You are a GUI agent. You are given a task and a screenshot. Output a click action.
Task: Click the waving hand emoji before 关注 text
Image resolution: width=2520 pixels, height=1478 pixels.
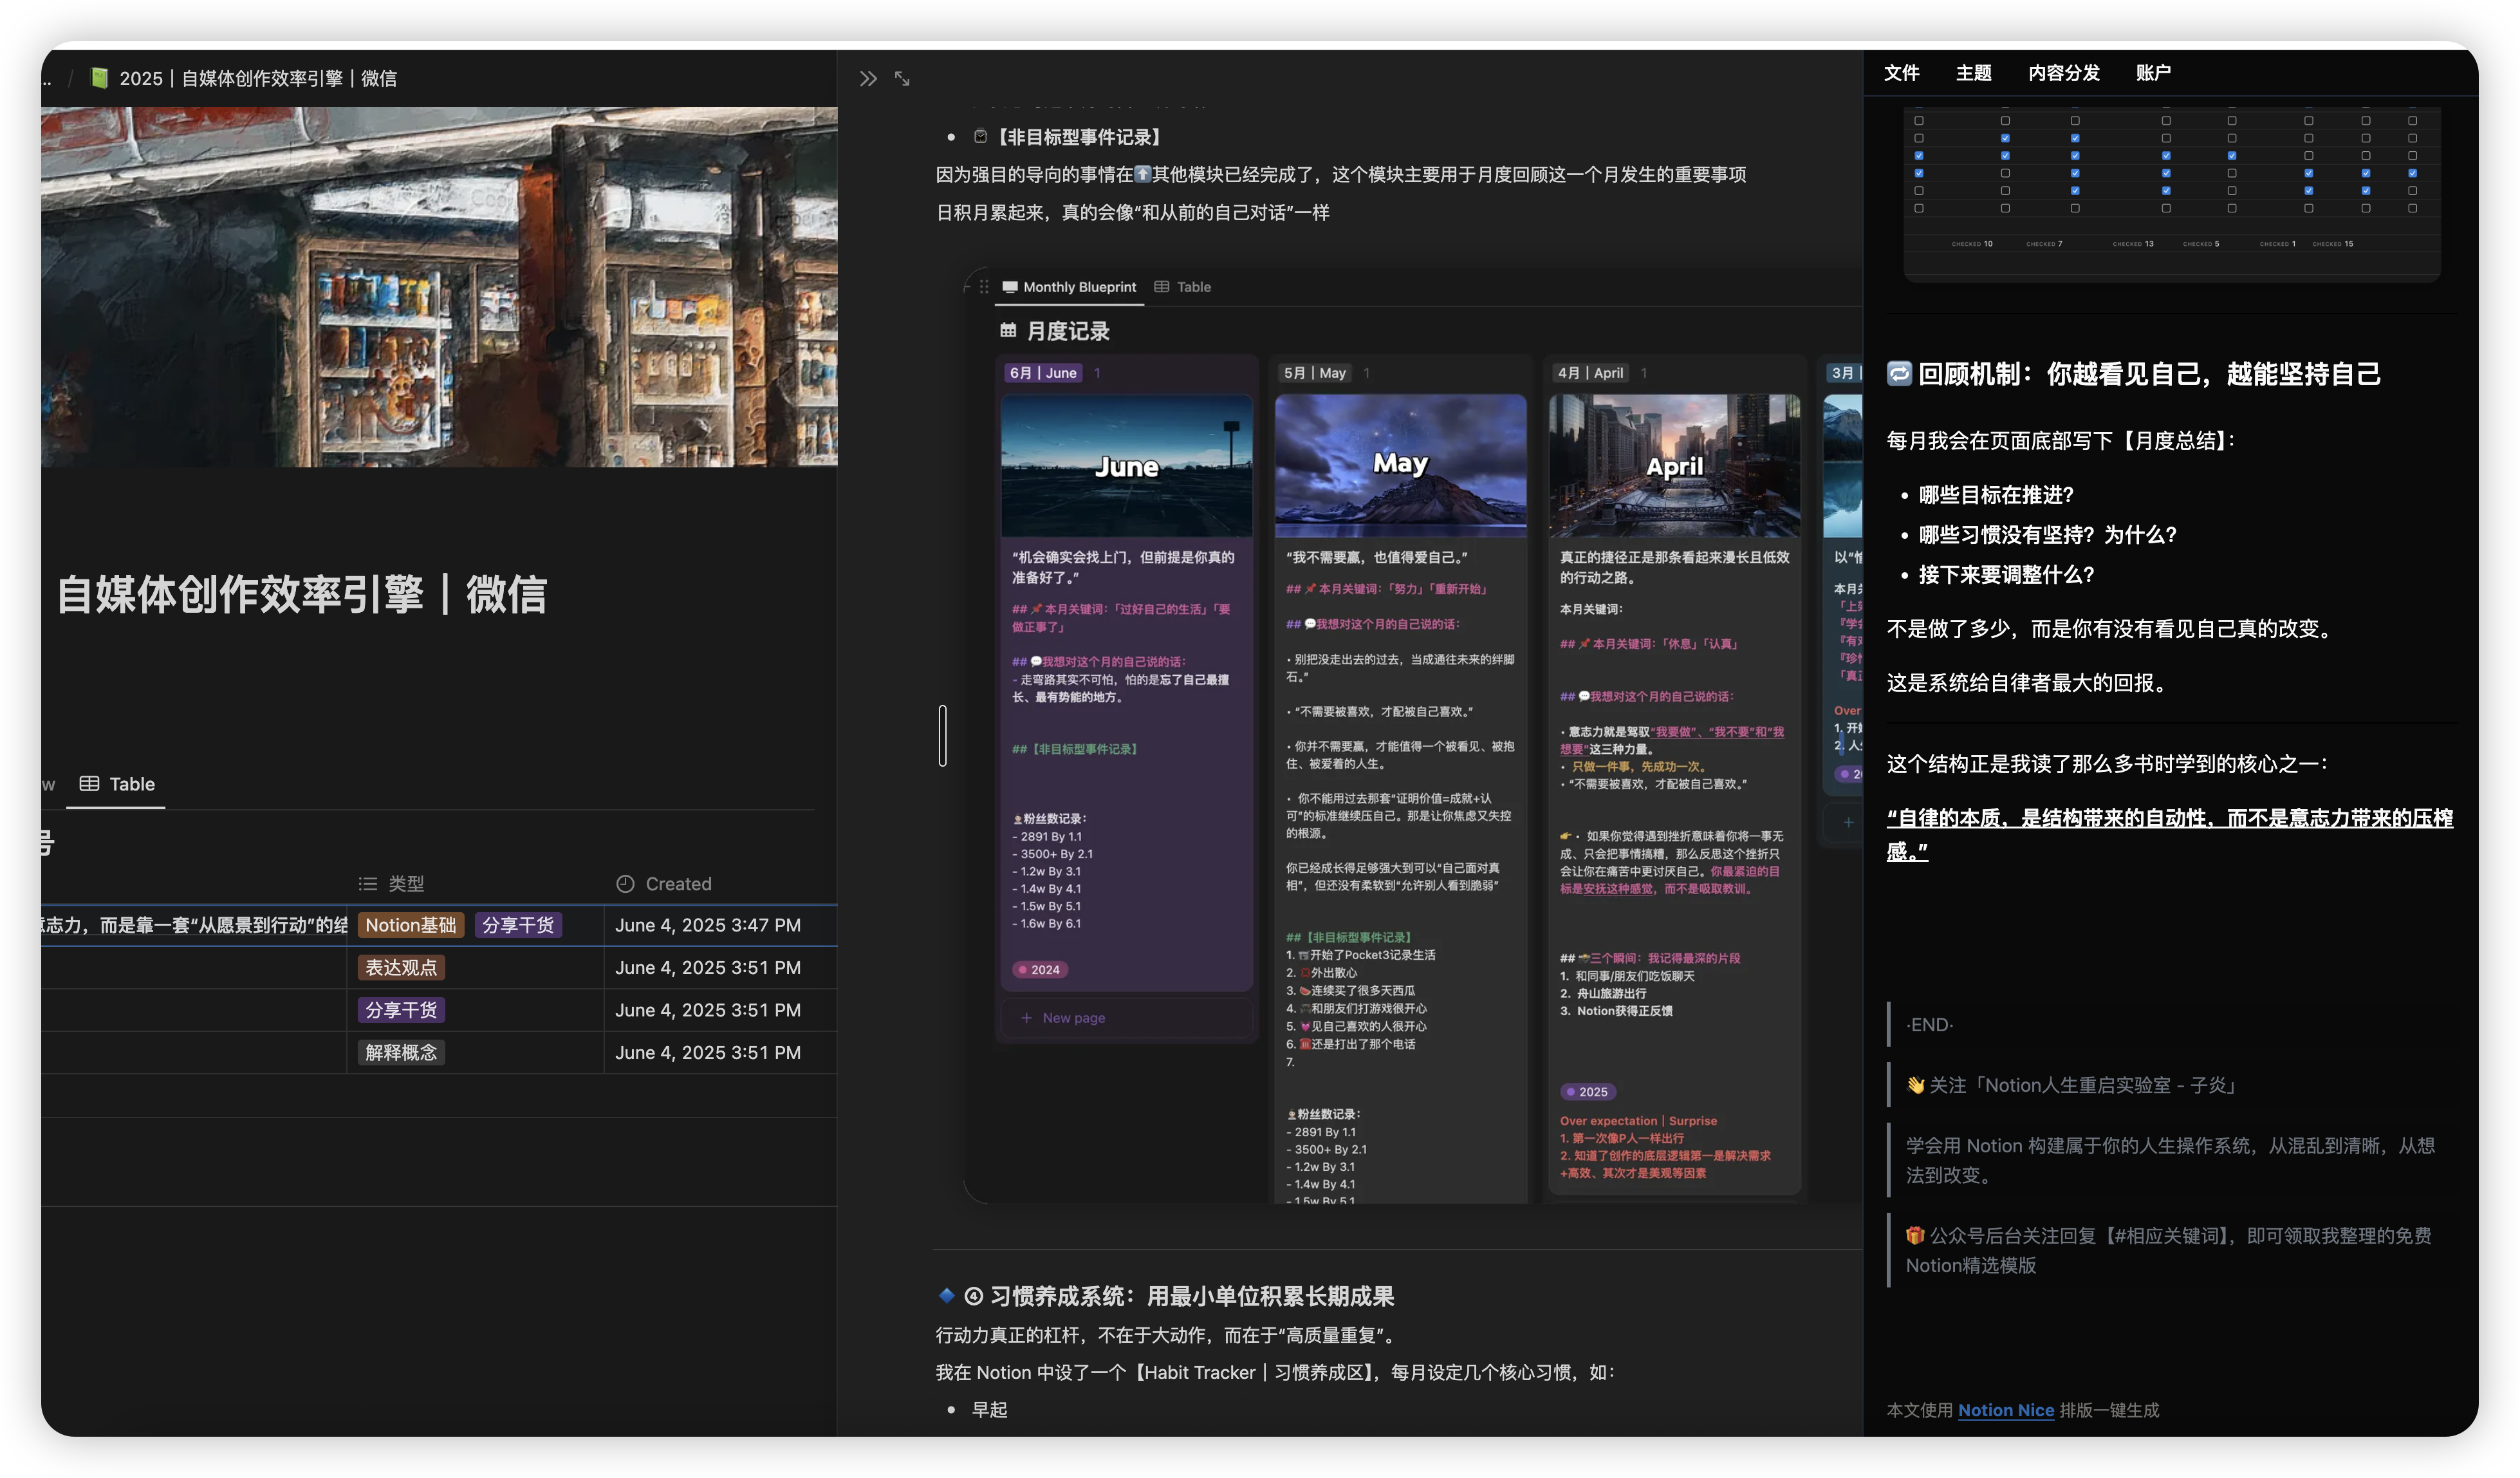[1915, 1085]
